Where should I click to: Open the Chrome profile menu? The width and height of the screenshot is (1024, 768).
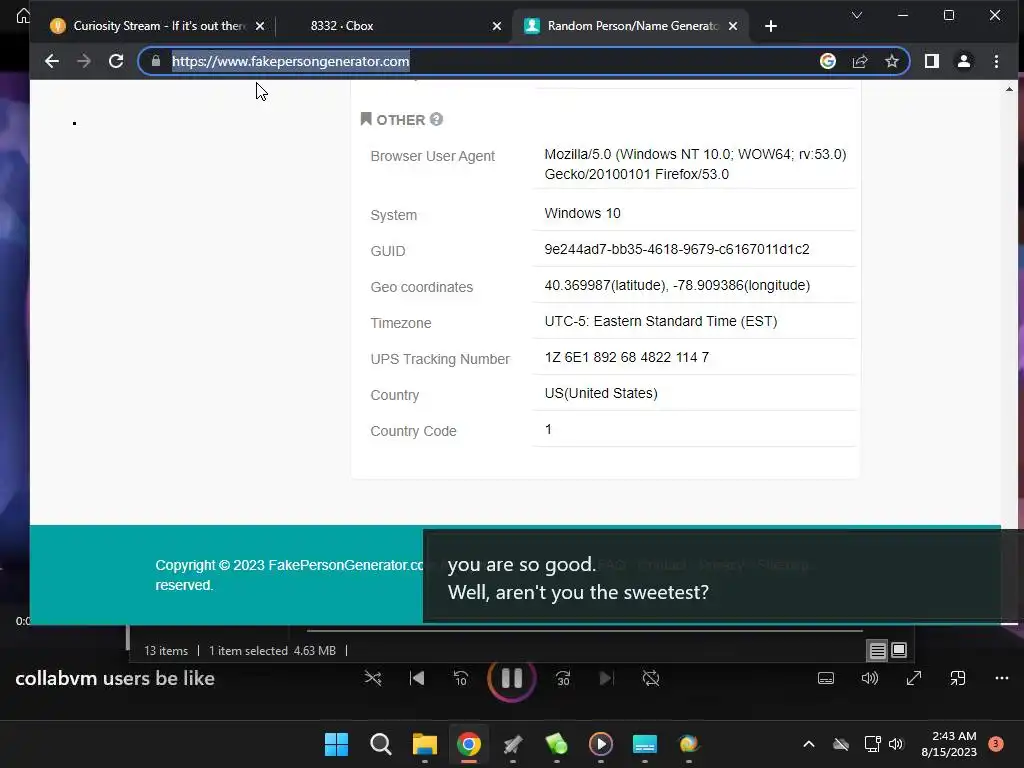964,61
